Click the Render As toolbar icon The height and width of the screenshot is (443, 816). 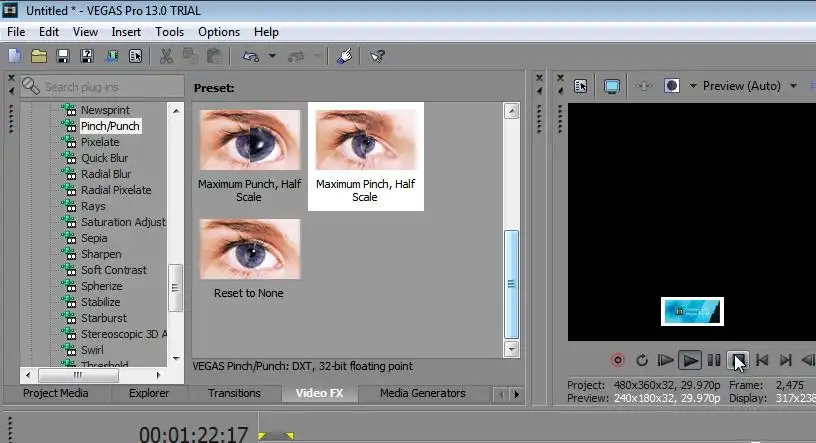[x=111, y=56]
